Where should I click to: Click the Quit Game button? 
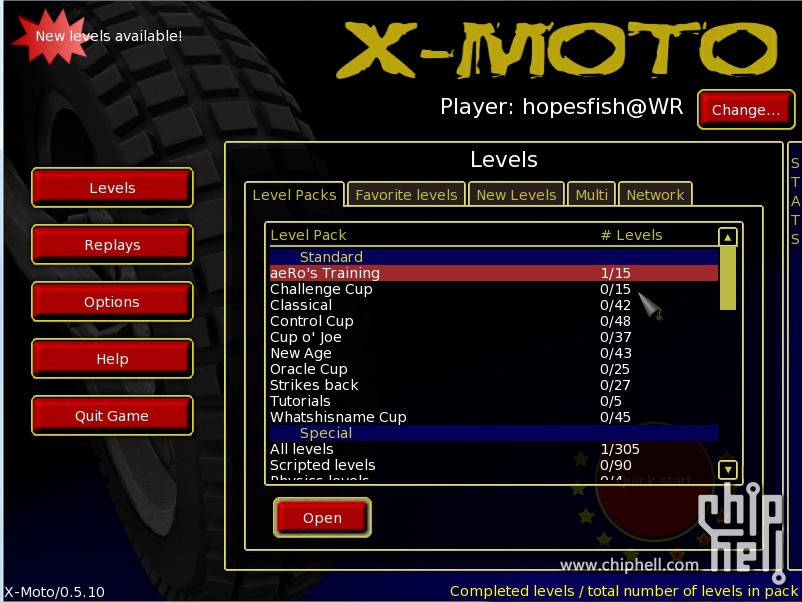[x=112, y=416]
